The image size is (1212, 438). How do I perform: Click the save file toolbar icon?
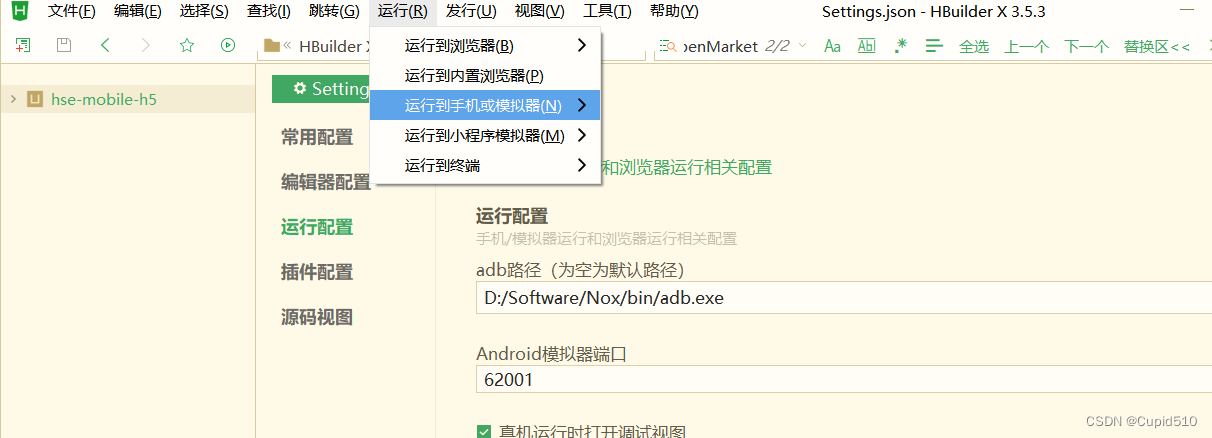coord(64,46)
